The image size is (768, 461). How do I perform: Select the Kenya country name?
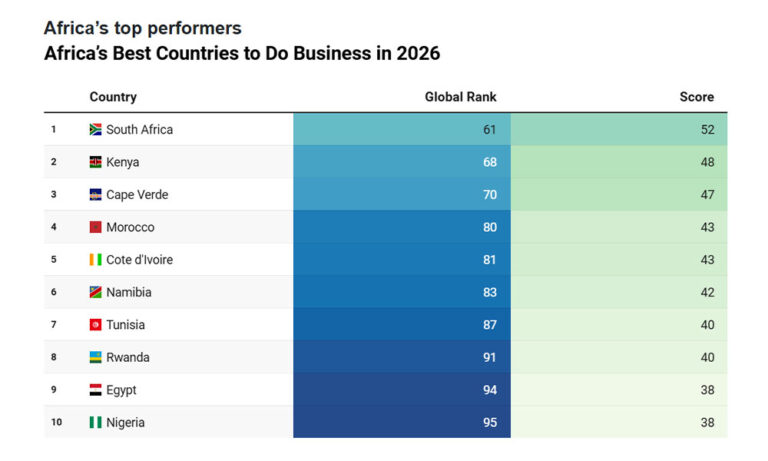coord(123,162)
